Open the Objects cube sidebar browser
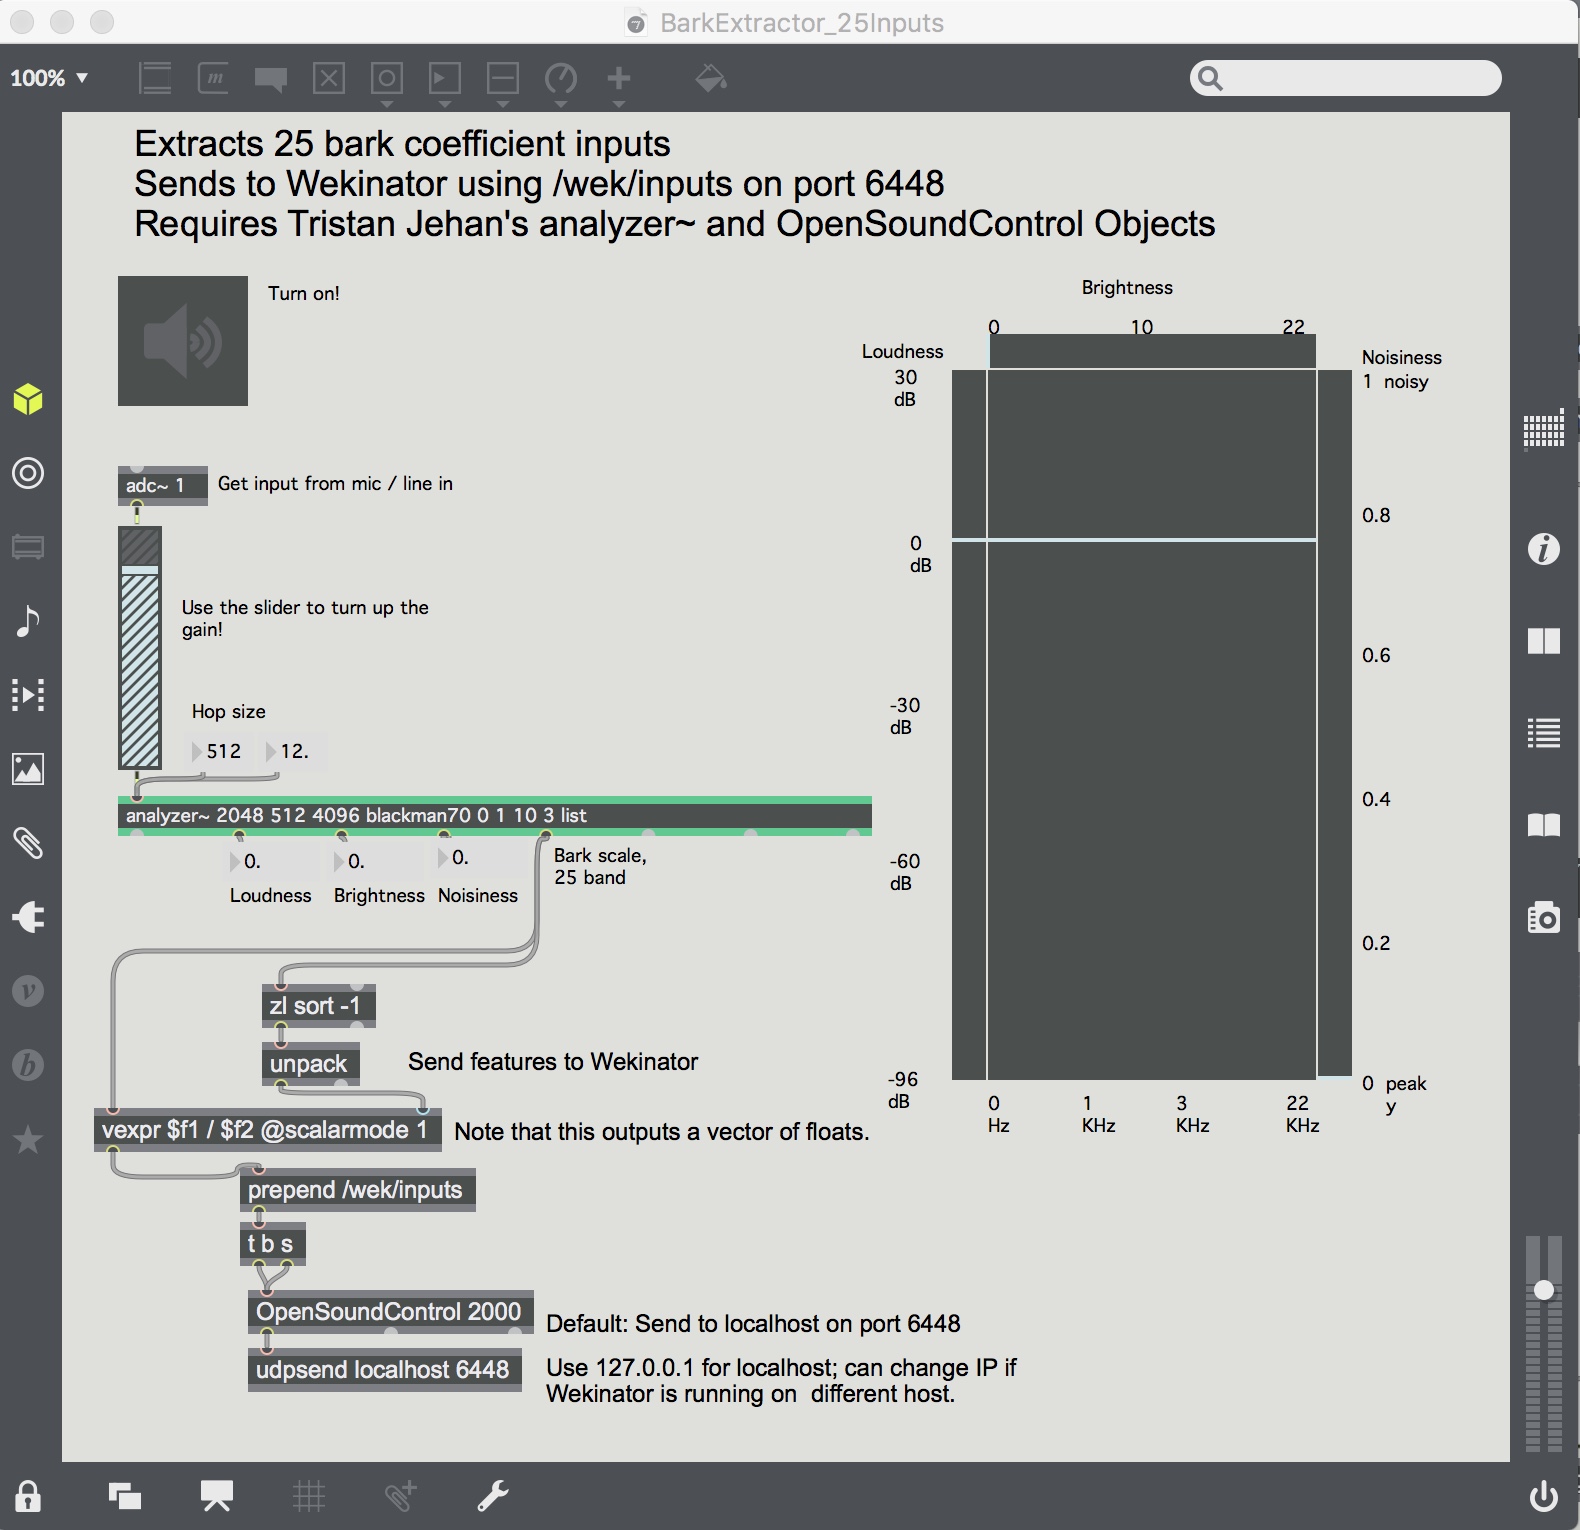 (28, 399)
